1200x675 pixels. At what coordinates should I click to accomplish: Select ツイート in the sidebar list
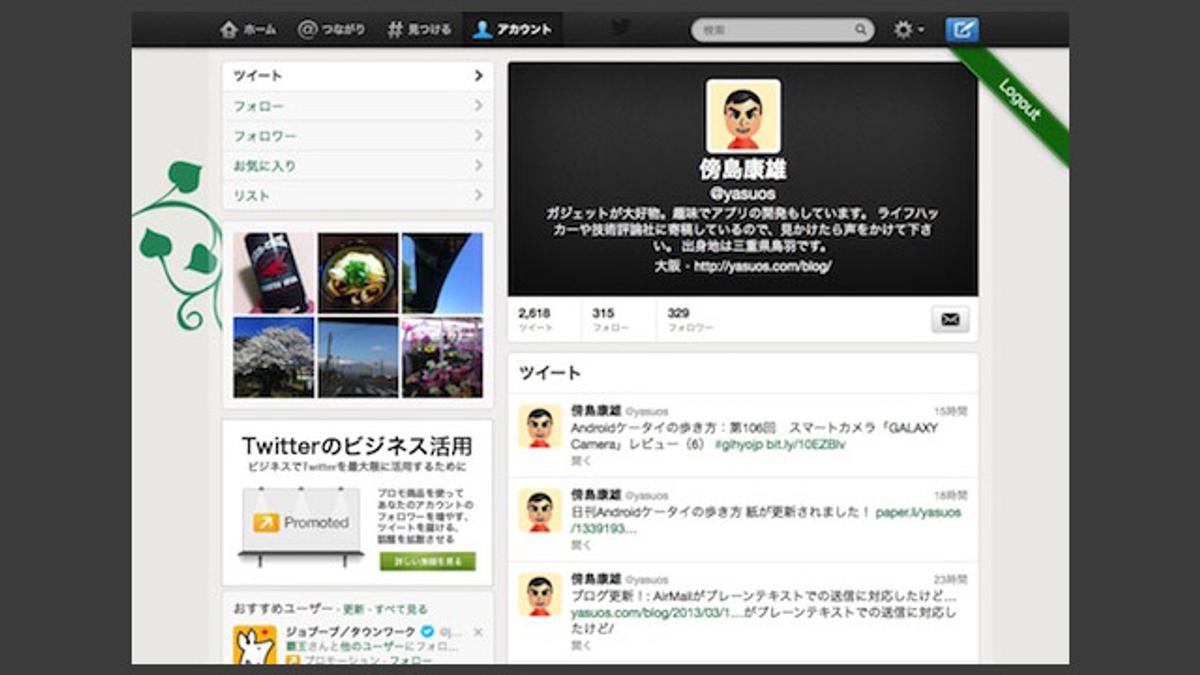[x=357, y=75]
